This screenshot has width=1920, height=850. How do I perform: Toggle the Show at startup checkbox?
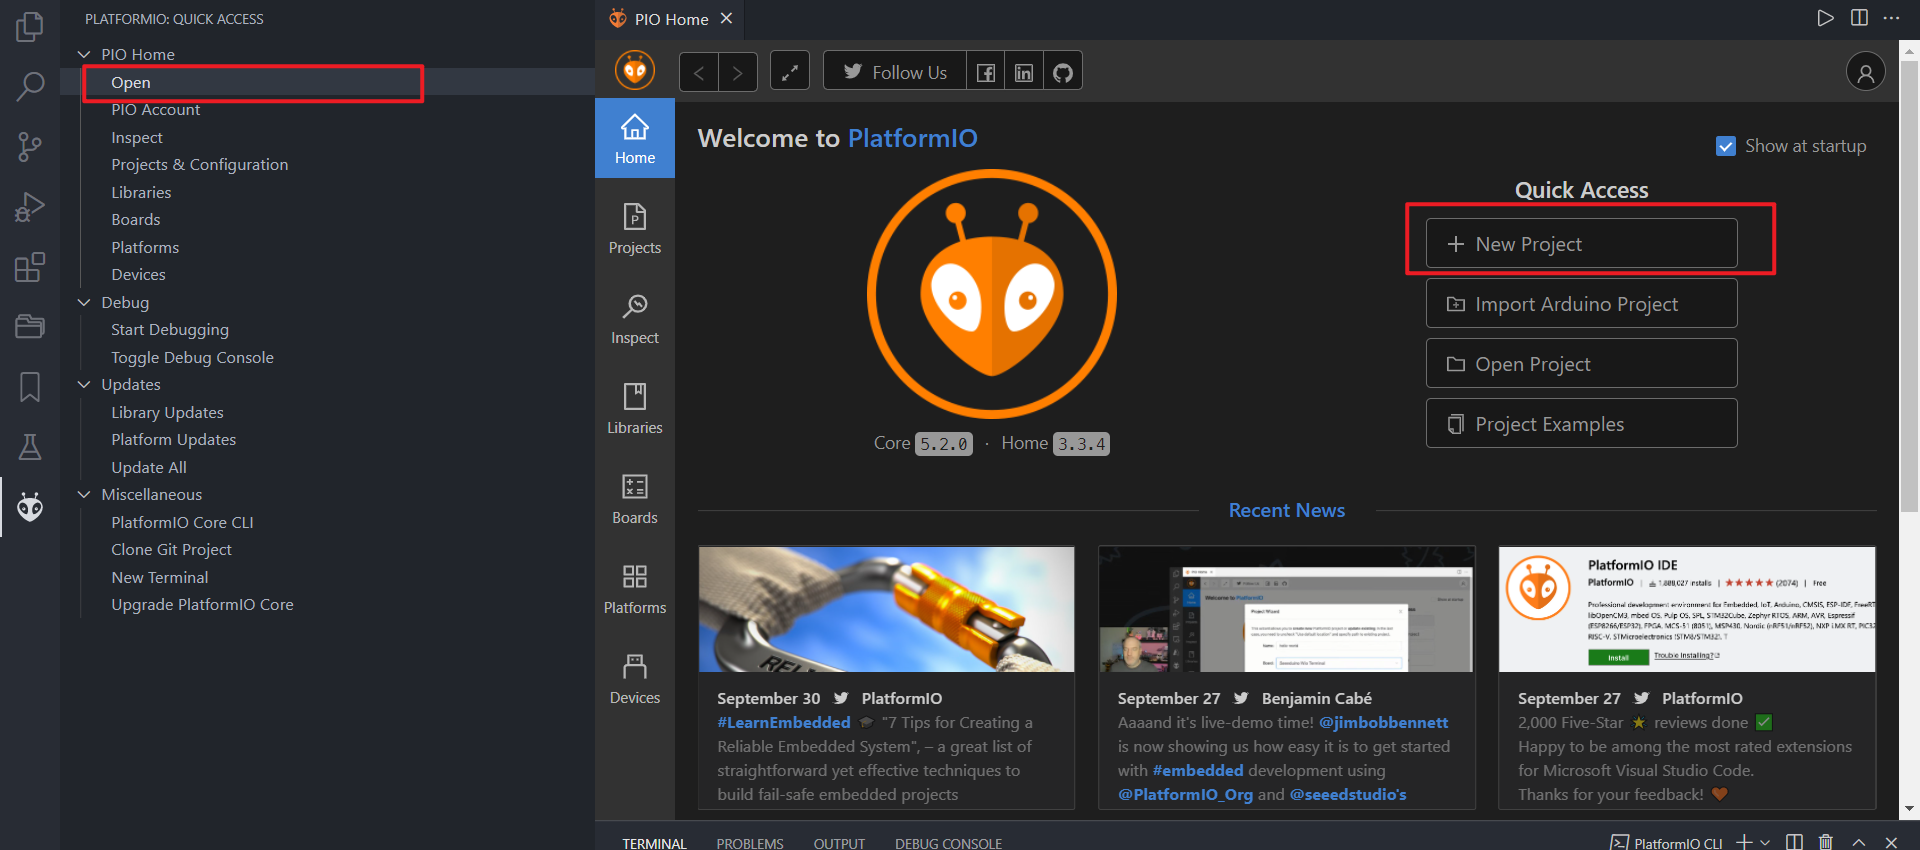[1726, 146]
